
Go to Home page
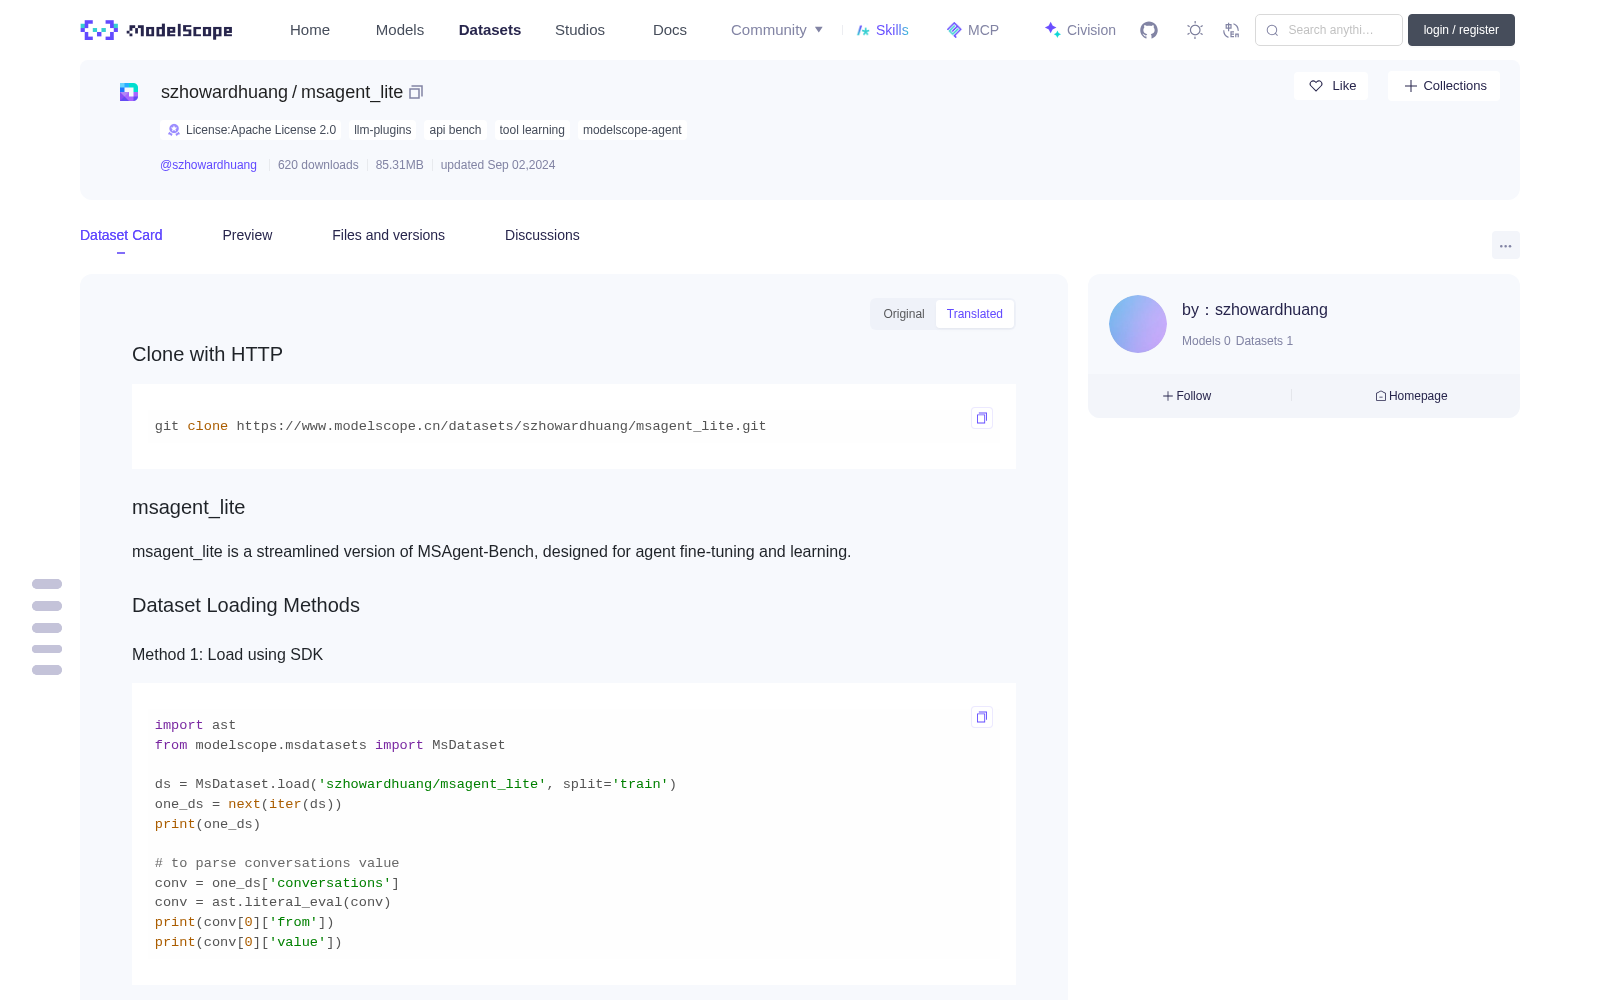tap(310, 30)
